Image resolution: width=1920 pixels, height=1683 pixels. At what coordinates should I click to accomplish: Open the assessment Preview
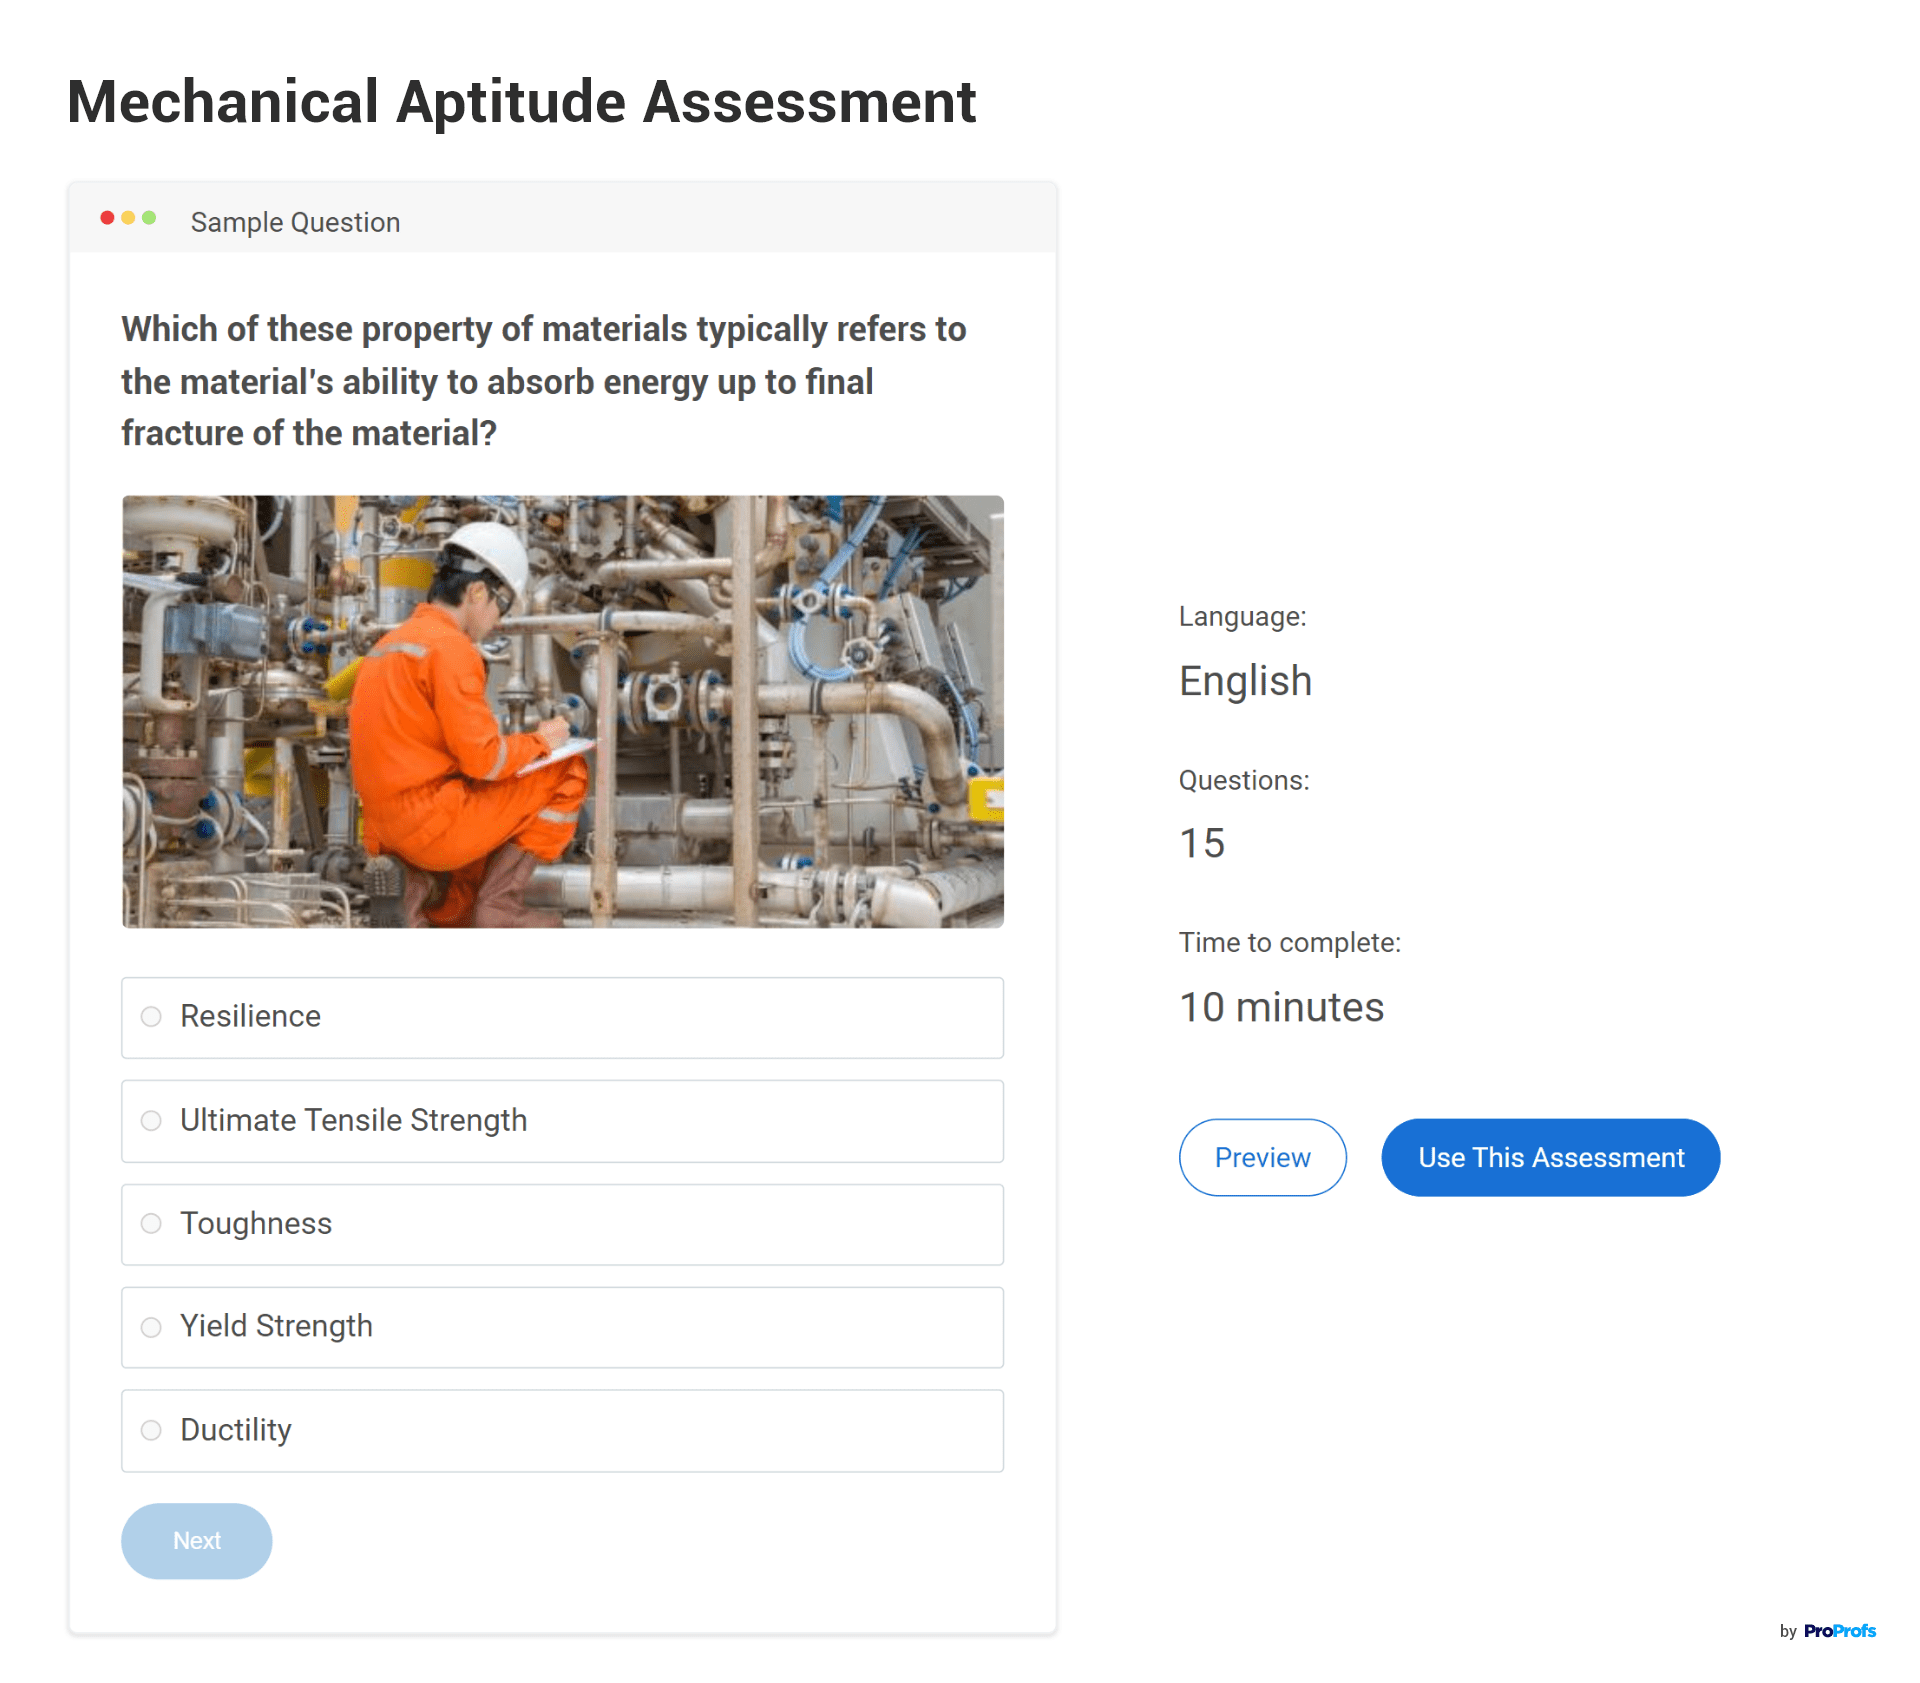1262,1157
